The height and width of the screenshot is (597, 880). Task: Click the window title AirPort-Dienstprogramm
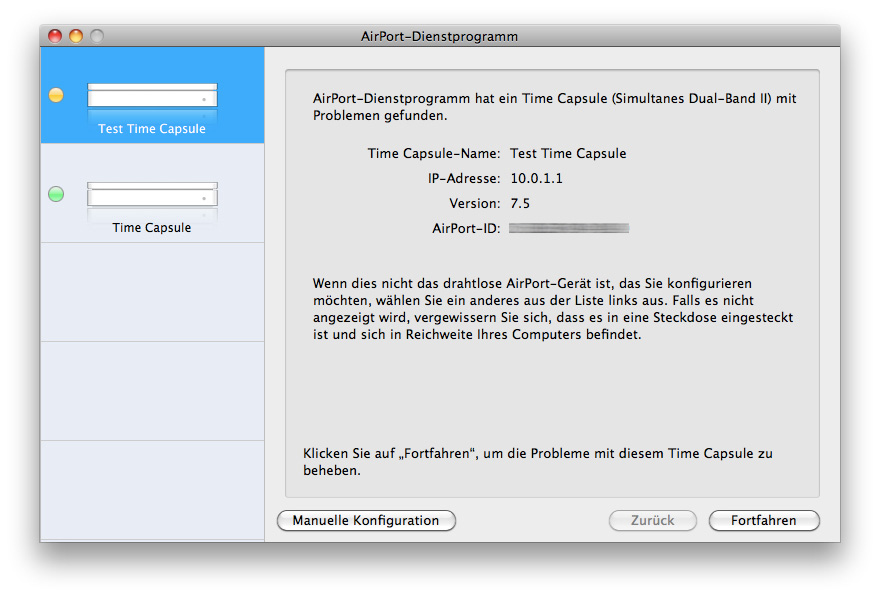tap(439, 36)
